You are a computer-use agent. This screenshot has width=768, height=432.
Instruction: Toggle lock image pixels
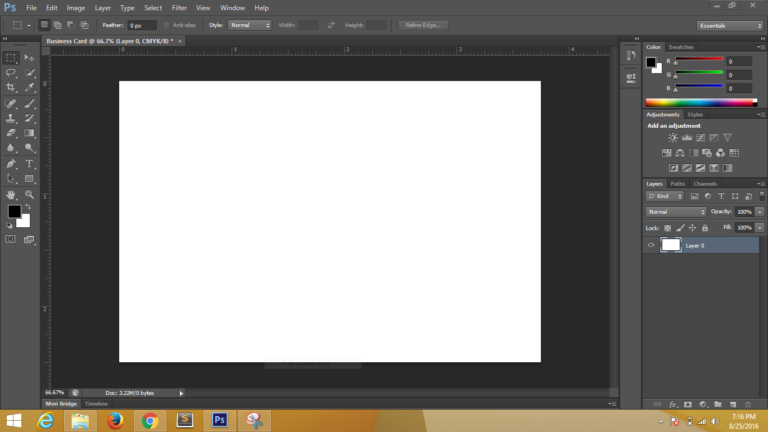(680, 228)
